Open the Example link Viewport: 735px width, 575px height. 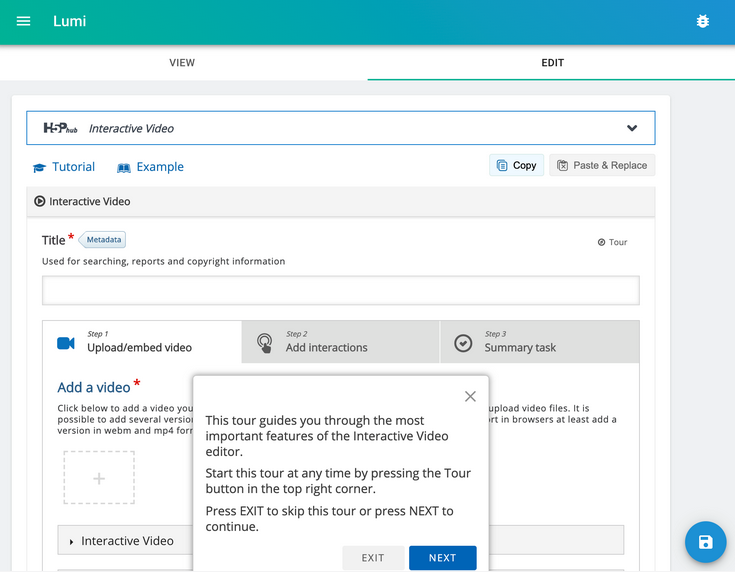click(x=150, y=167)
